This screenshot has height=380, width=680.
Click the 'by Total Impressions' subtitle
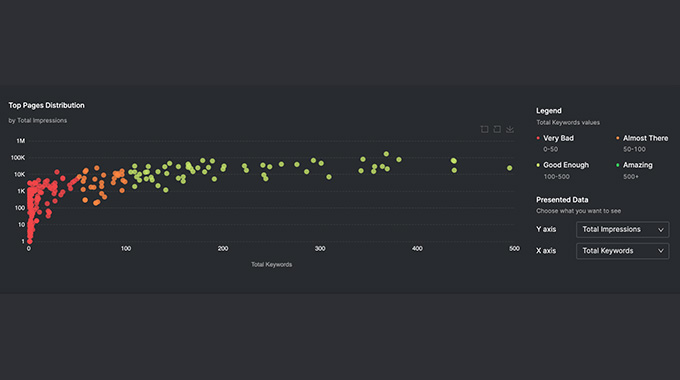[x=38, y=121]
